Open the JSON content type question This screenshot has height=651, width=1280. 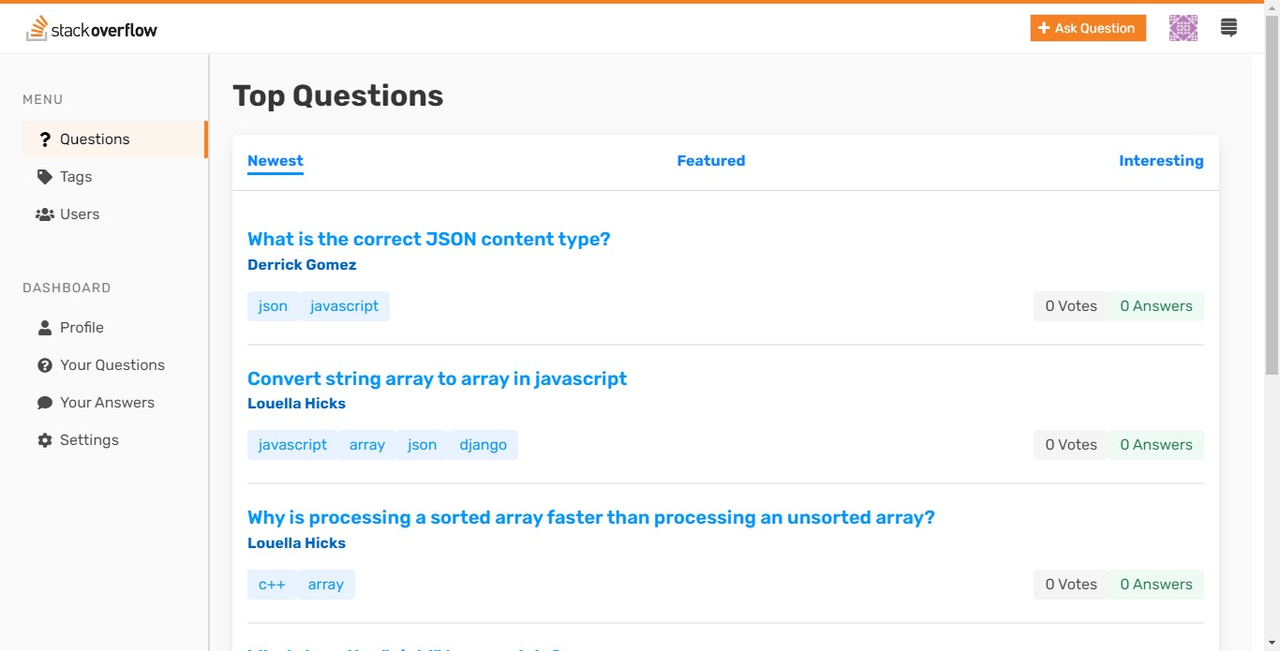coord(429,239)
